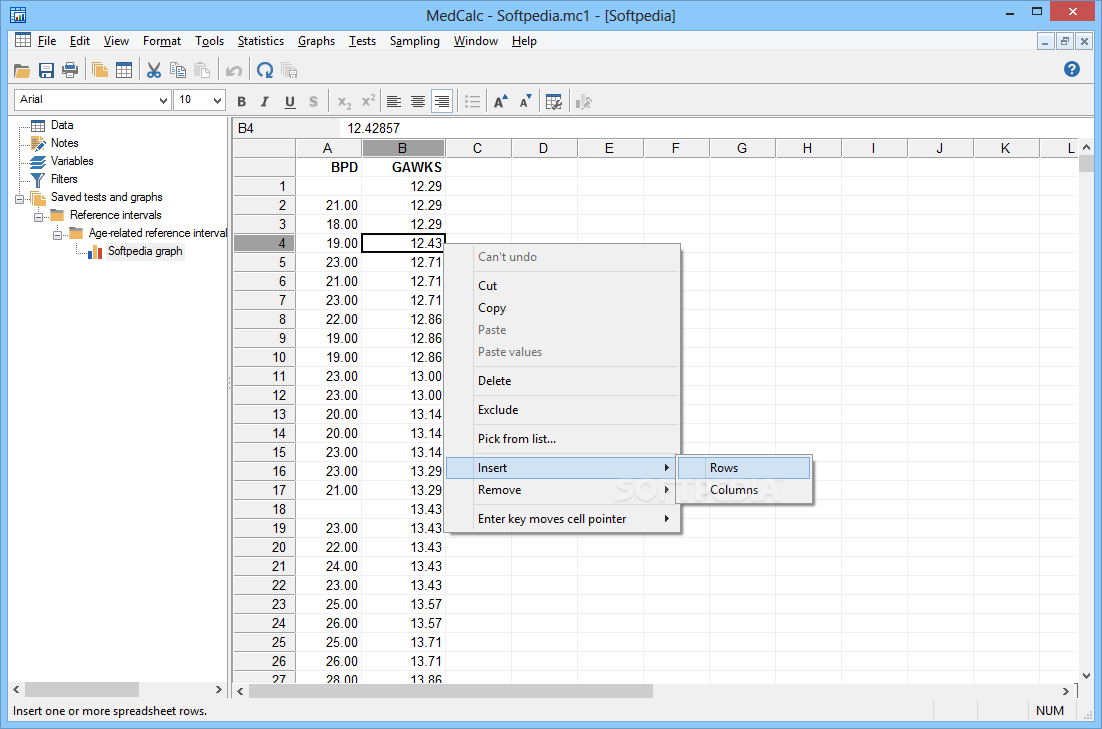Image resolution: width=1102 pixels, height=729 pixels.
Task: Open the Sampling menu
Action: [415, 41]
